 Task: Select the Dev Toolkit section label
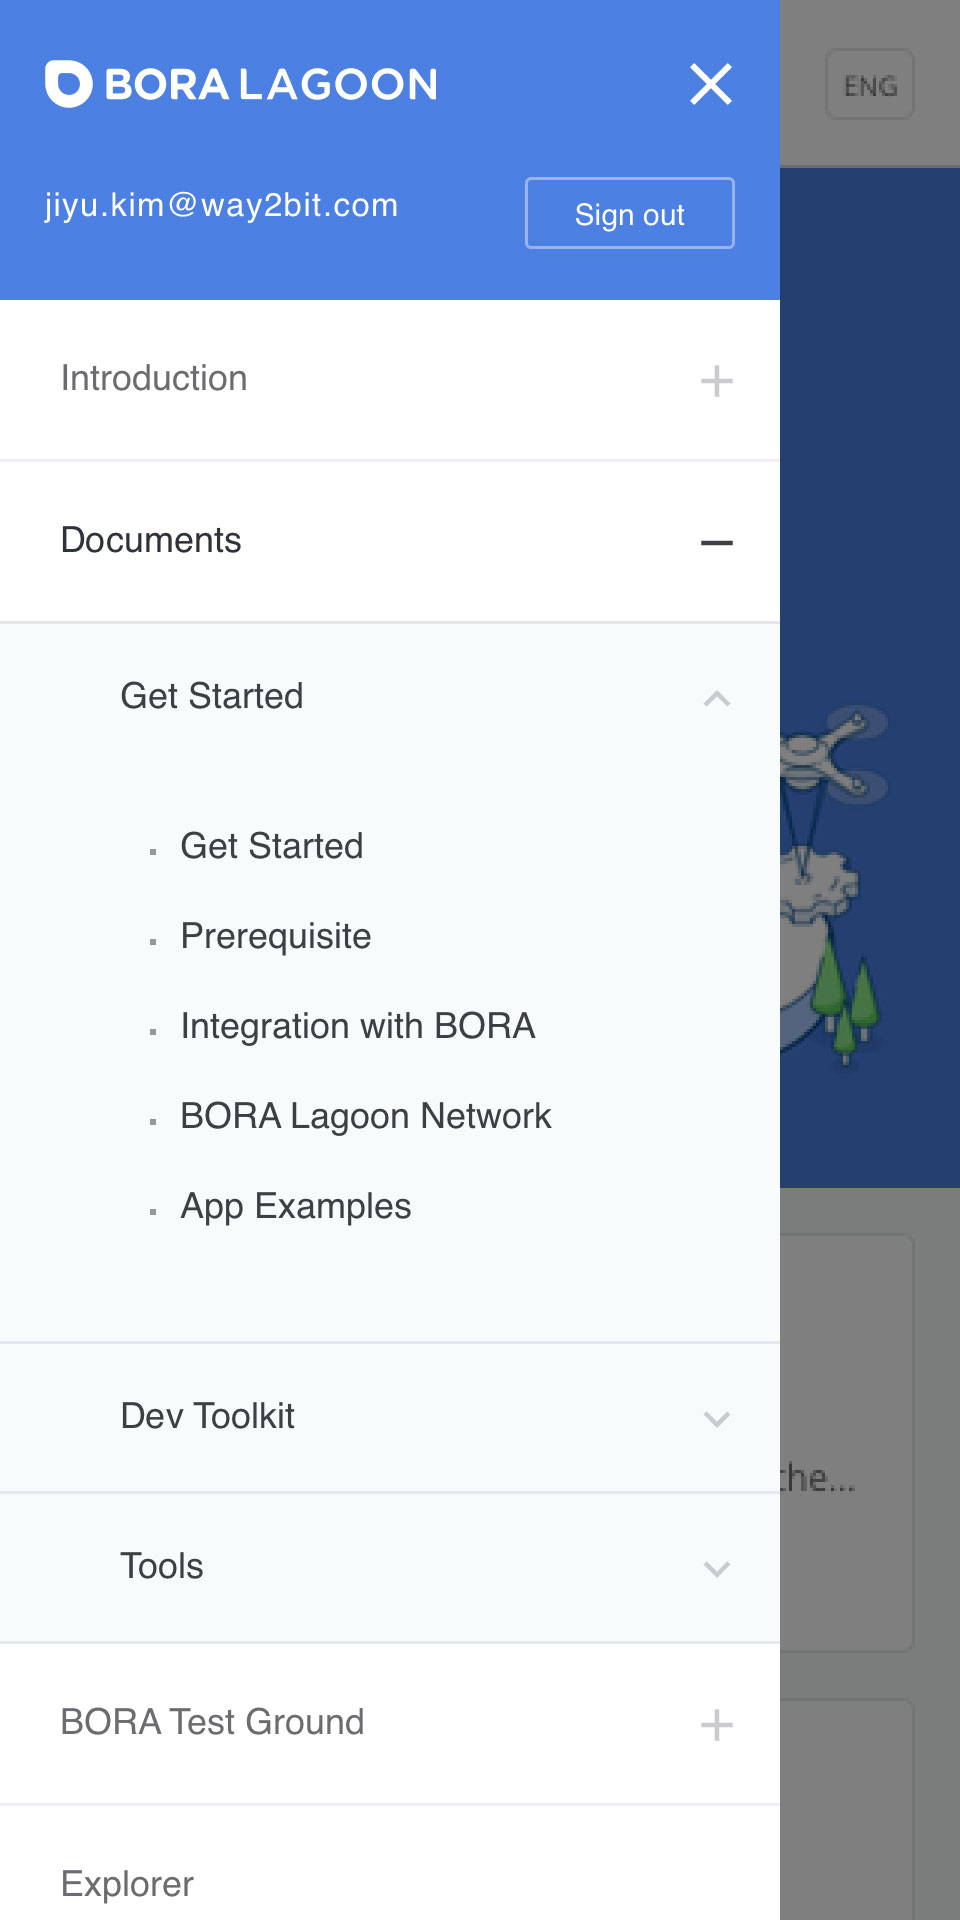(x=208, y=1416)
